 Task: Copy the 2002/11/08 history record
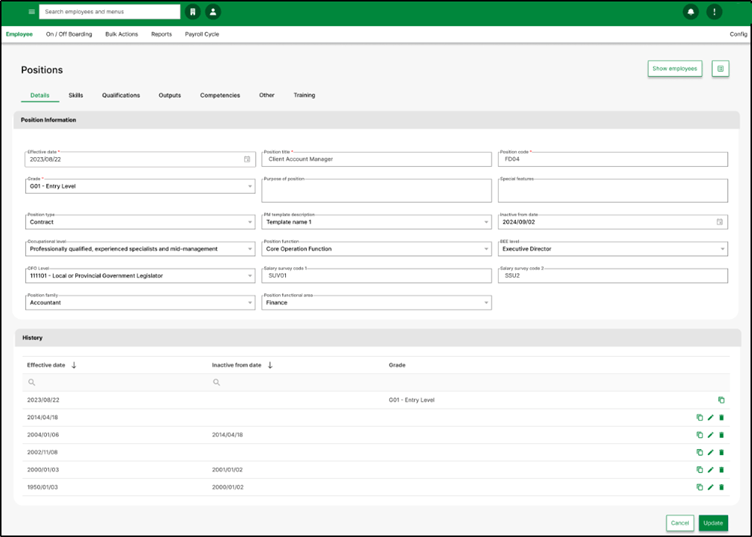(700, 452)
